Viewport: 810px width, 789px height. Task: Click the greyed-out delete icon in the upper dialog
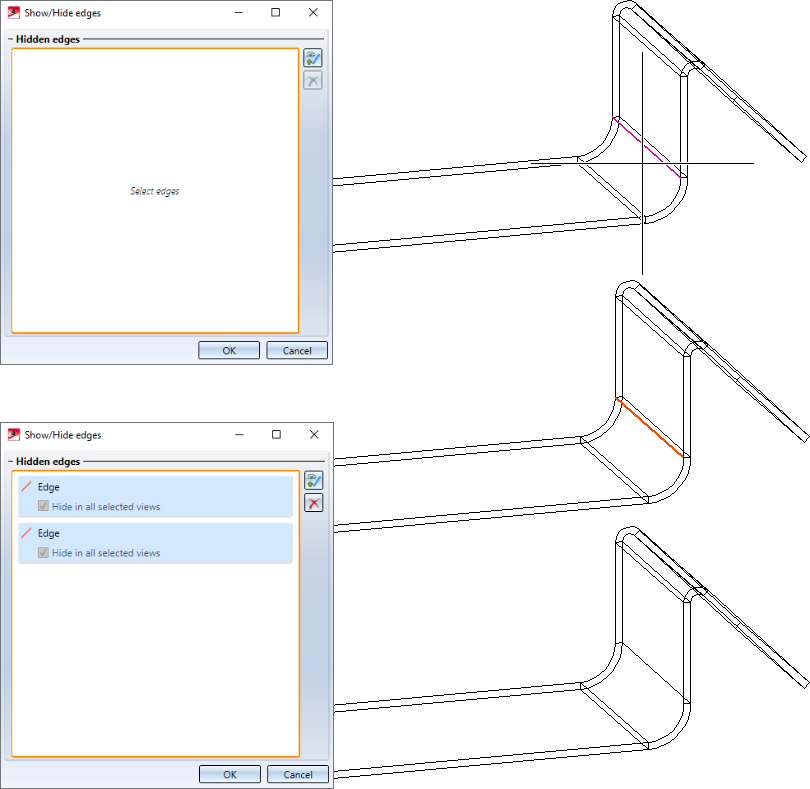click(x=313, y=81)
